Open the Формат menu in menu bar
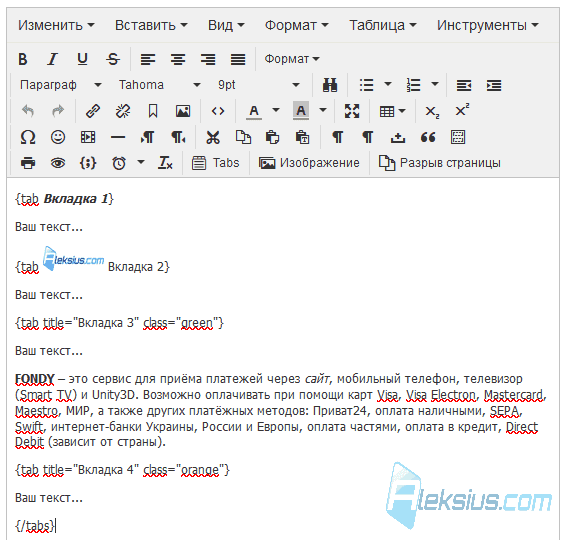This screenshot has height=540, width=564. click(297, 25)
